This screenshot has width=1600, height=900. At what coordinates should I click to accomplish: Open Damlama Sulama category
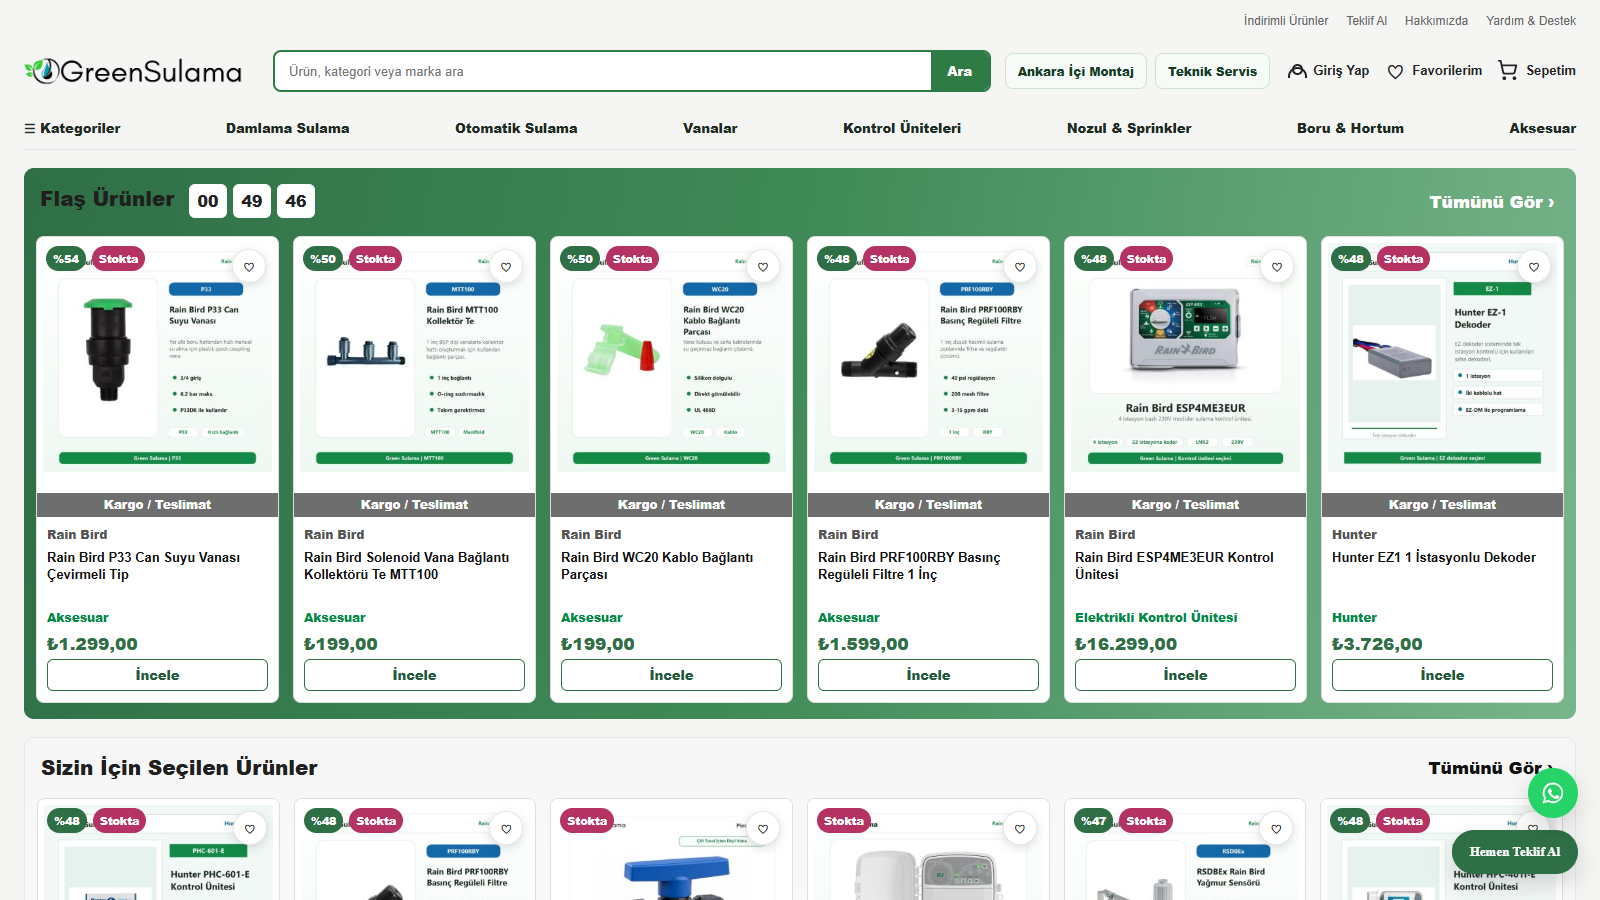click(x=288, y=128)
